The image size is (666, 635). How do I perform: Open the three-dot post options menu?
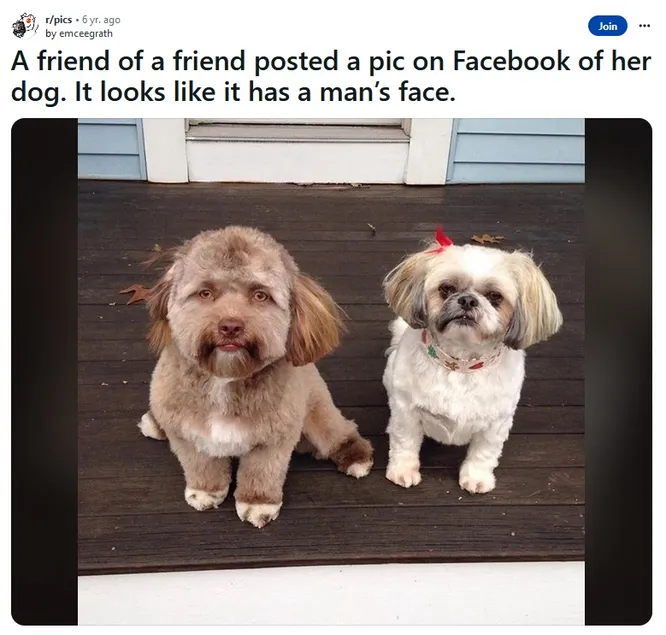pyautogui.click(x=644, y=26)
